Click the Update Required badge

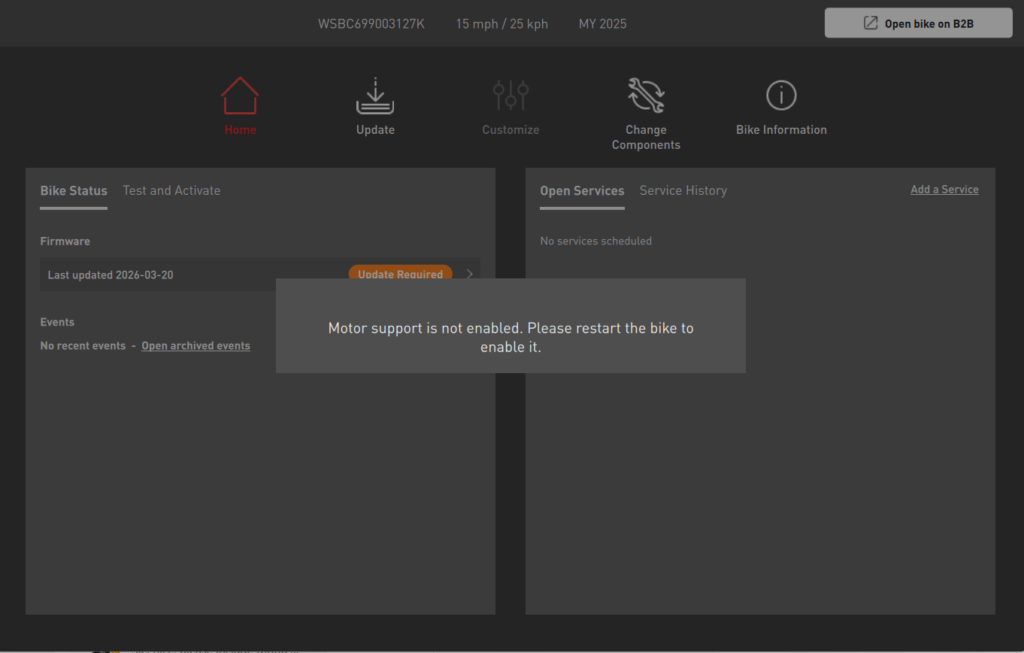point(400,272)
